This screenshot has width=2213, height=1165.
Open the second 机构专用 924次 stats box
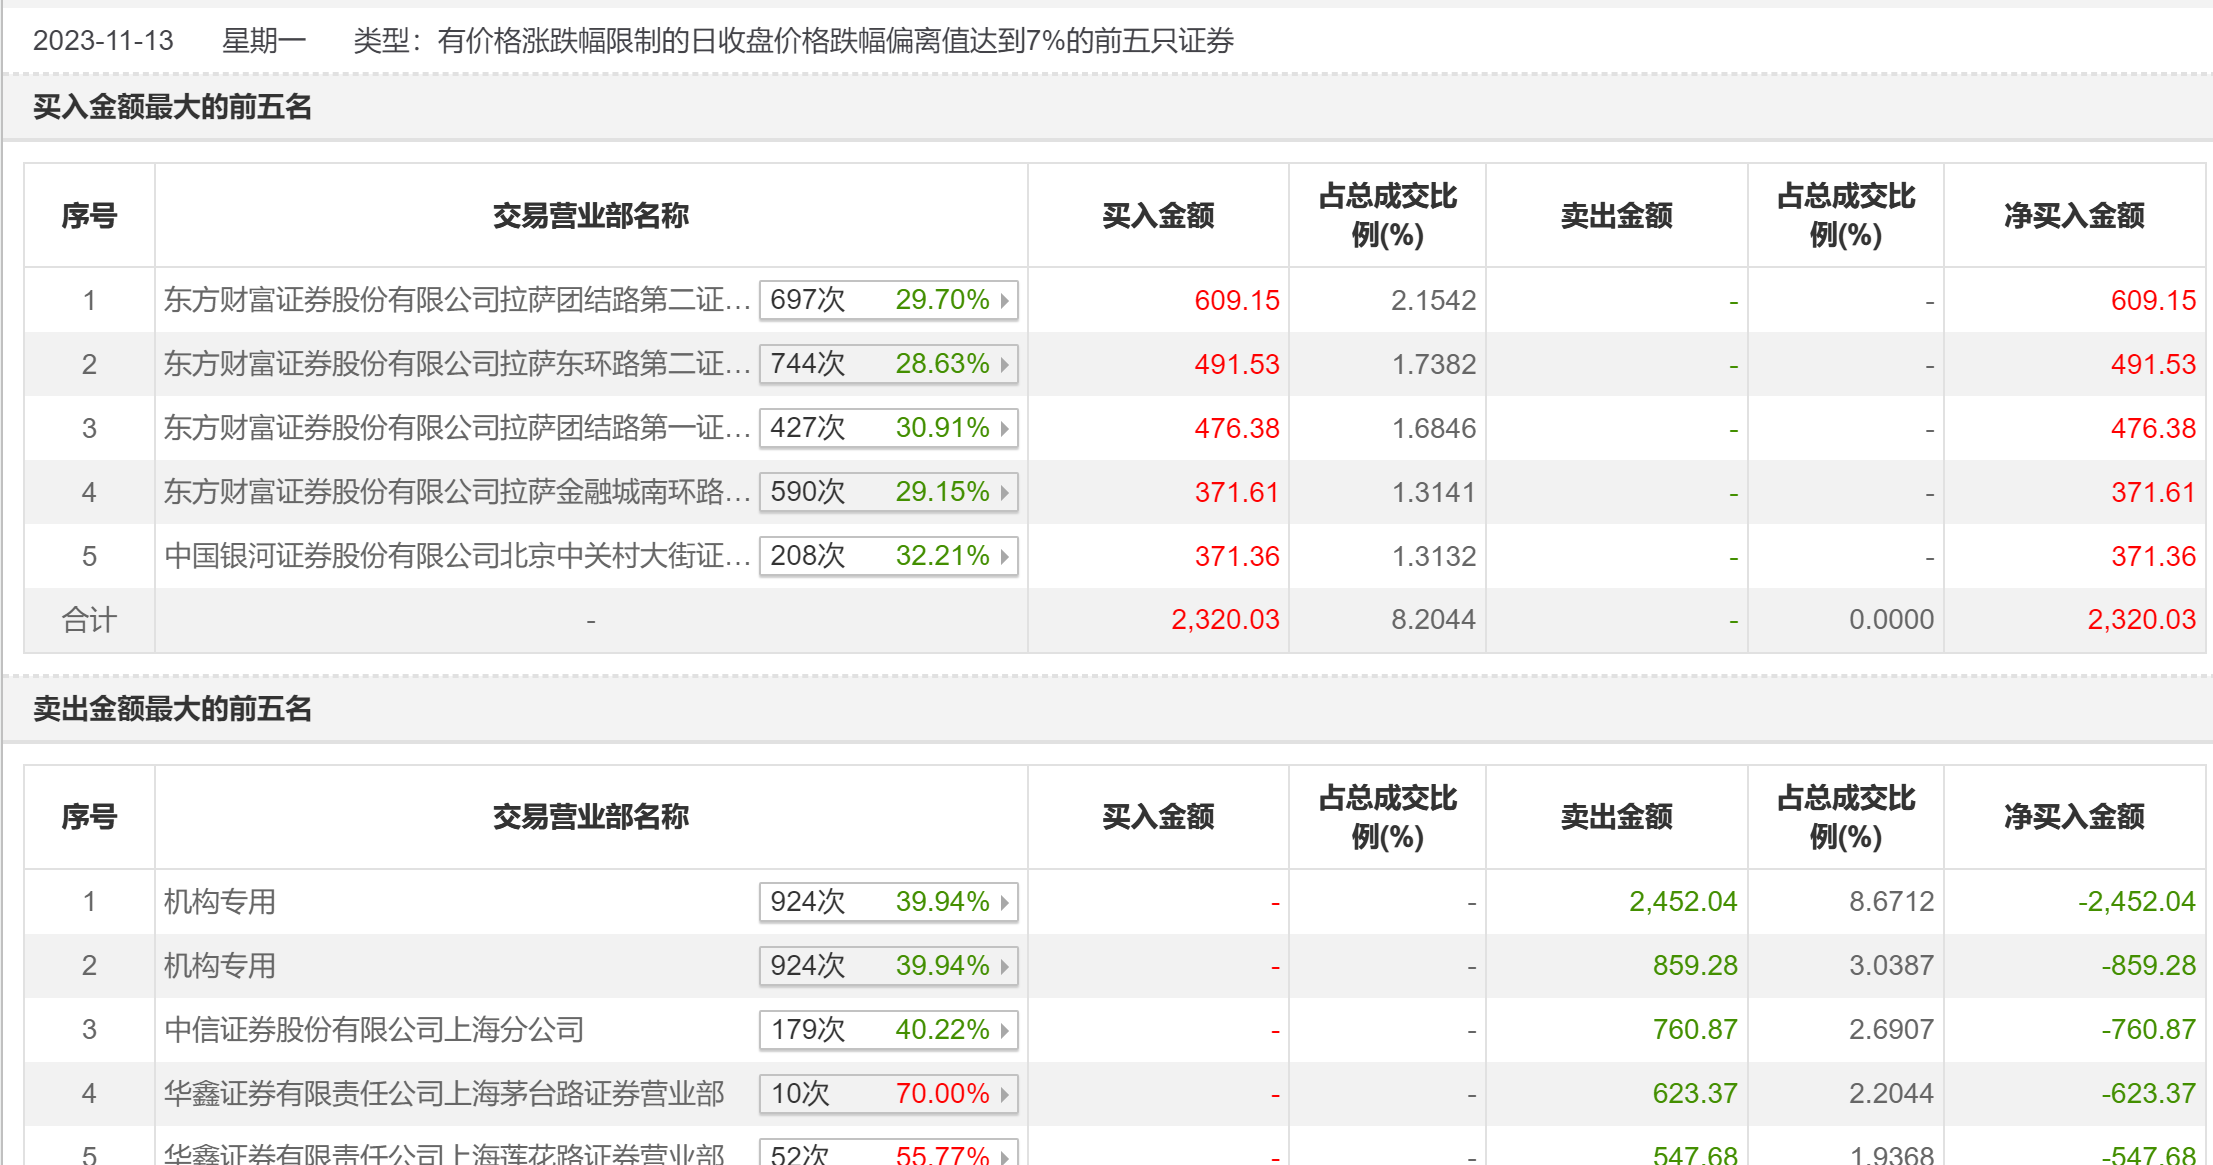pos(888,966)
